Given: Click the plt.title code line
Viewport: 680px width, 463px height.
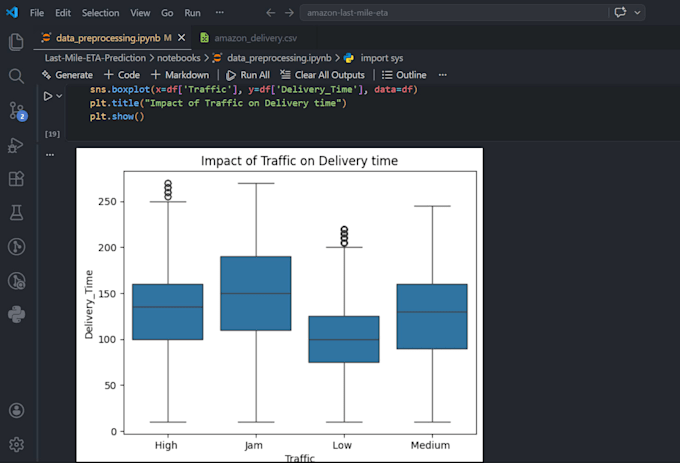Looking at the screenshot, I should [218, 103].
